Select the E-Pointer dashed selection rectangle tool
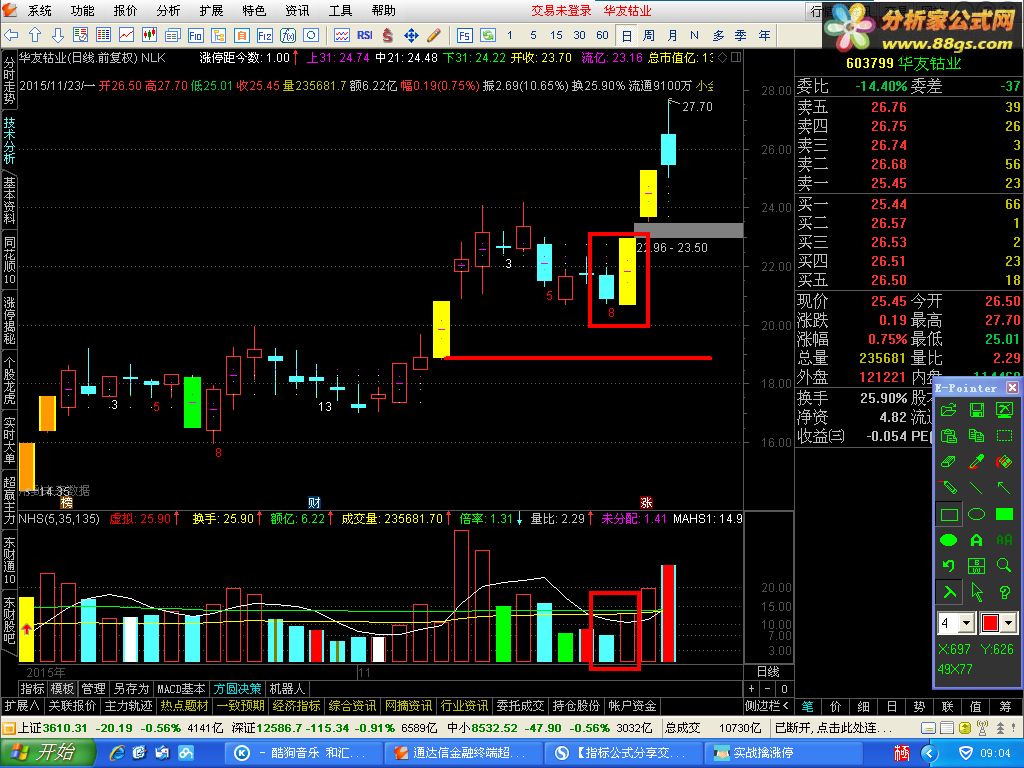This screenshot has height=768, width=1024. point(1004,436)
